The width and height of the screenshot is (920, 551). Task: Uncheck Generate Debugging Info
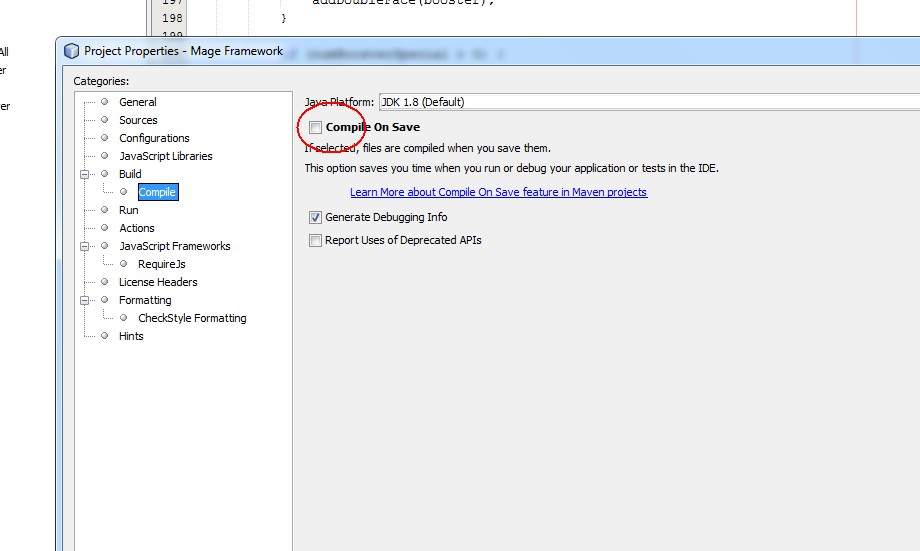click(316, 218)
